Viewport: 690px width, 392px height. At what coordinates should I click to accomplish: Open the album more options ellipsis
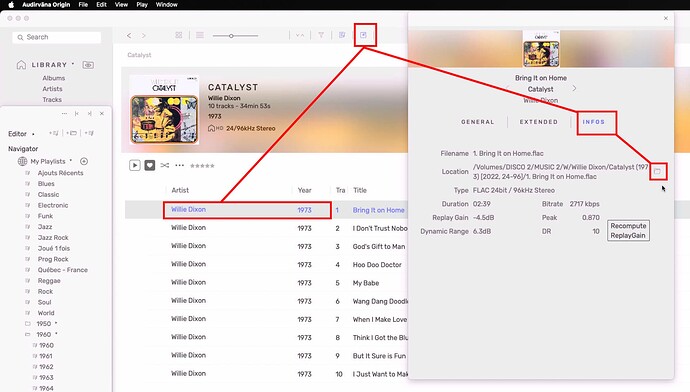pos(180,165)
